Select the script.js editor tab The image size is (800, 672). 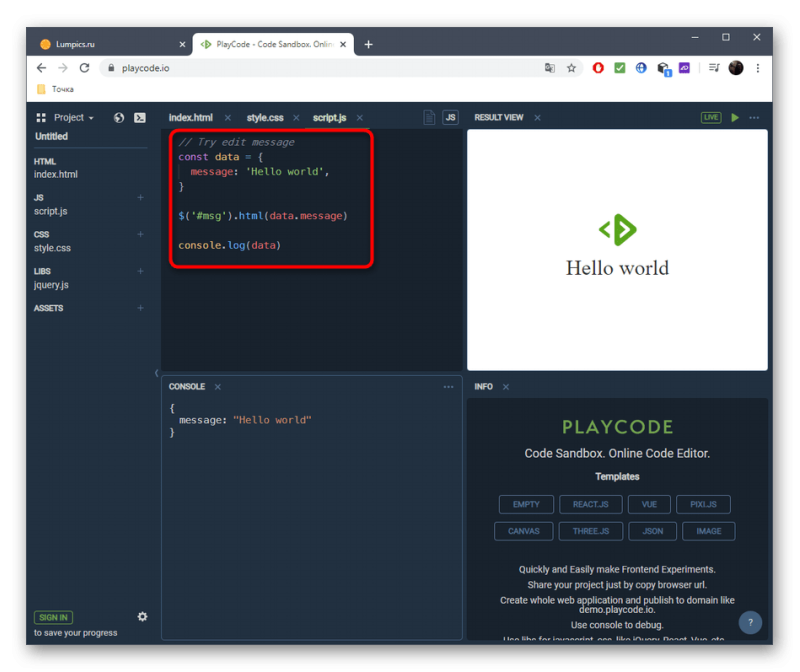point(330,118)
